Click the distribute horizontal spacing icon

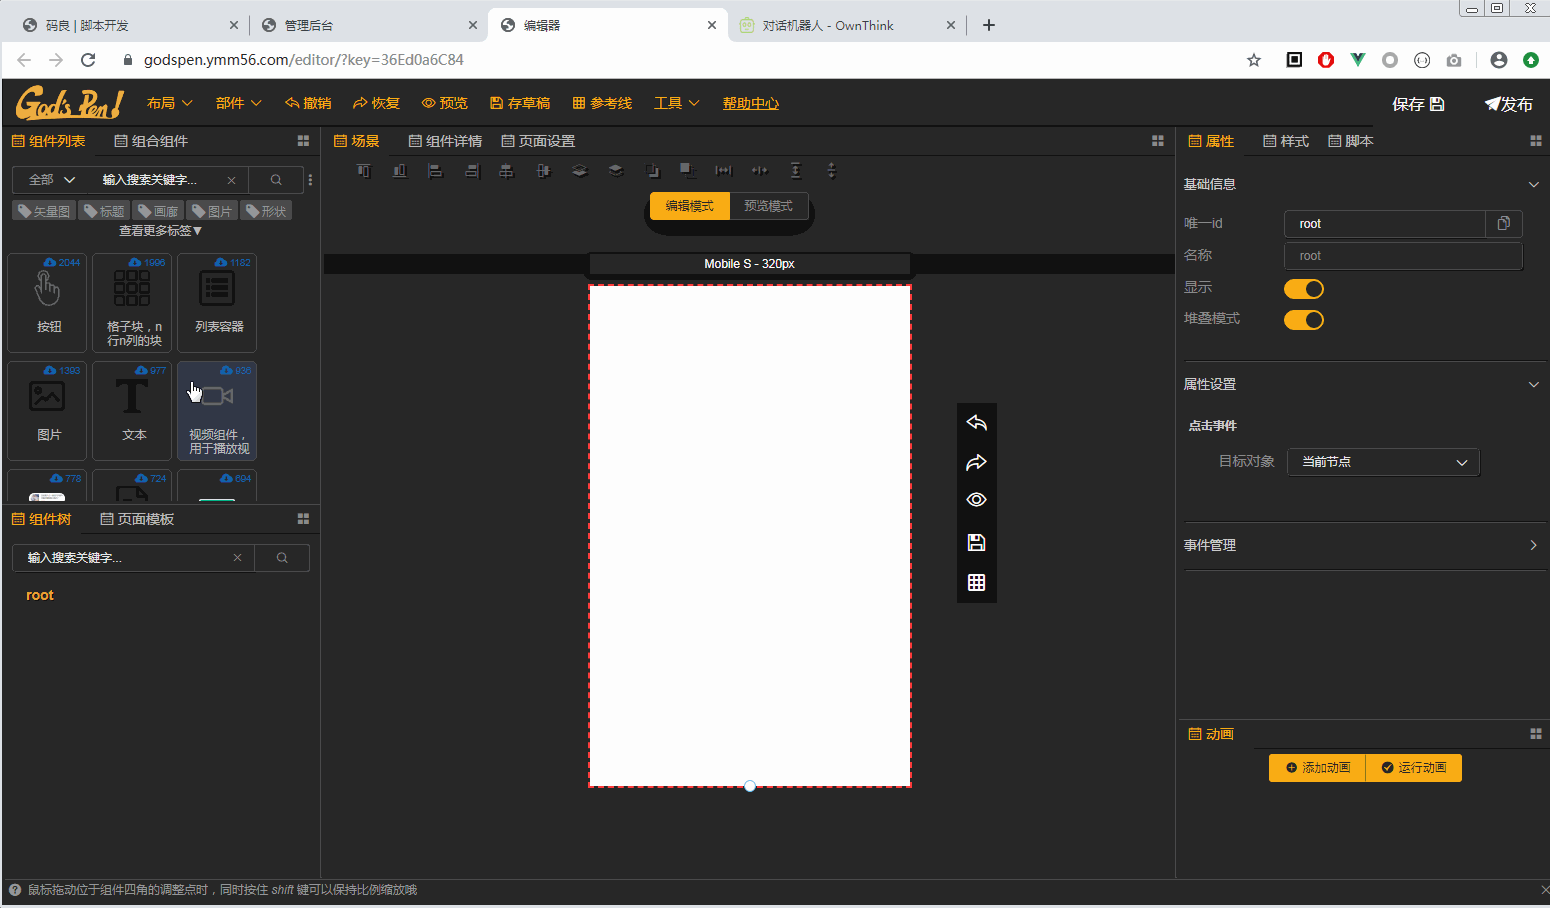click(724, 171)
